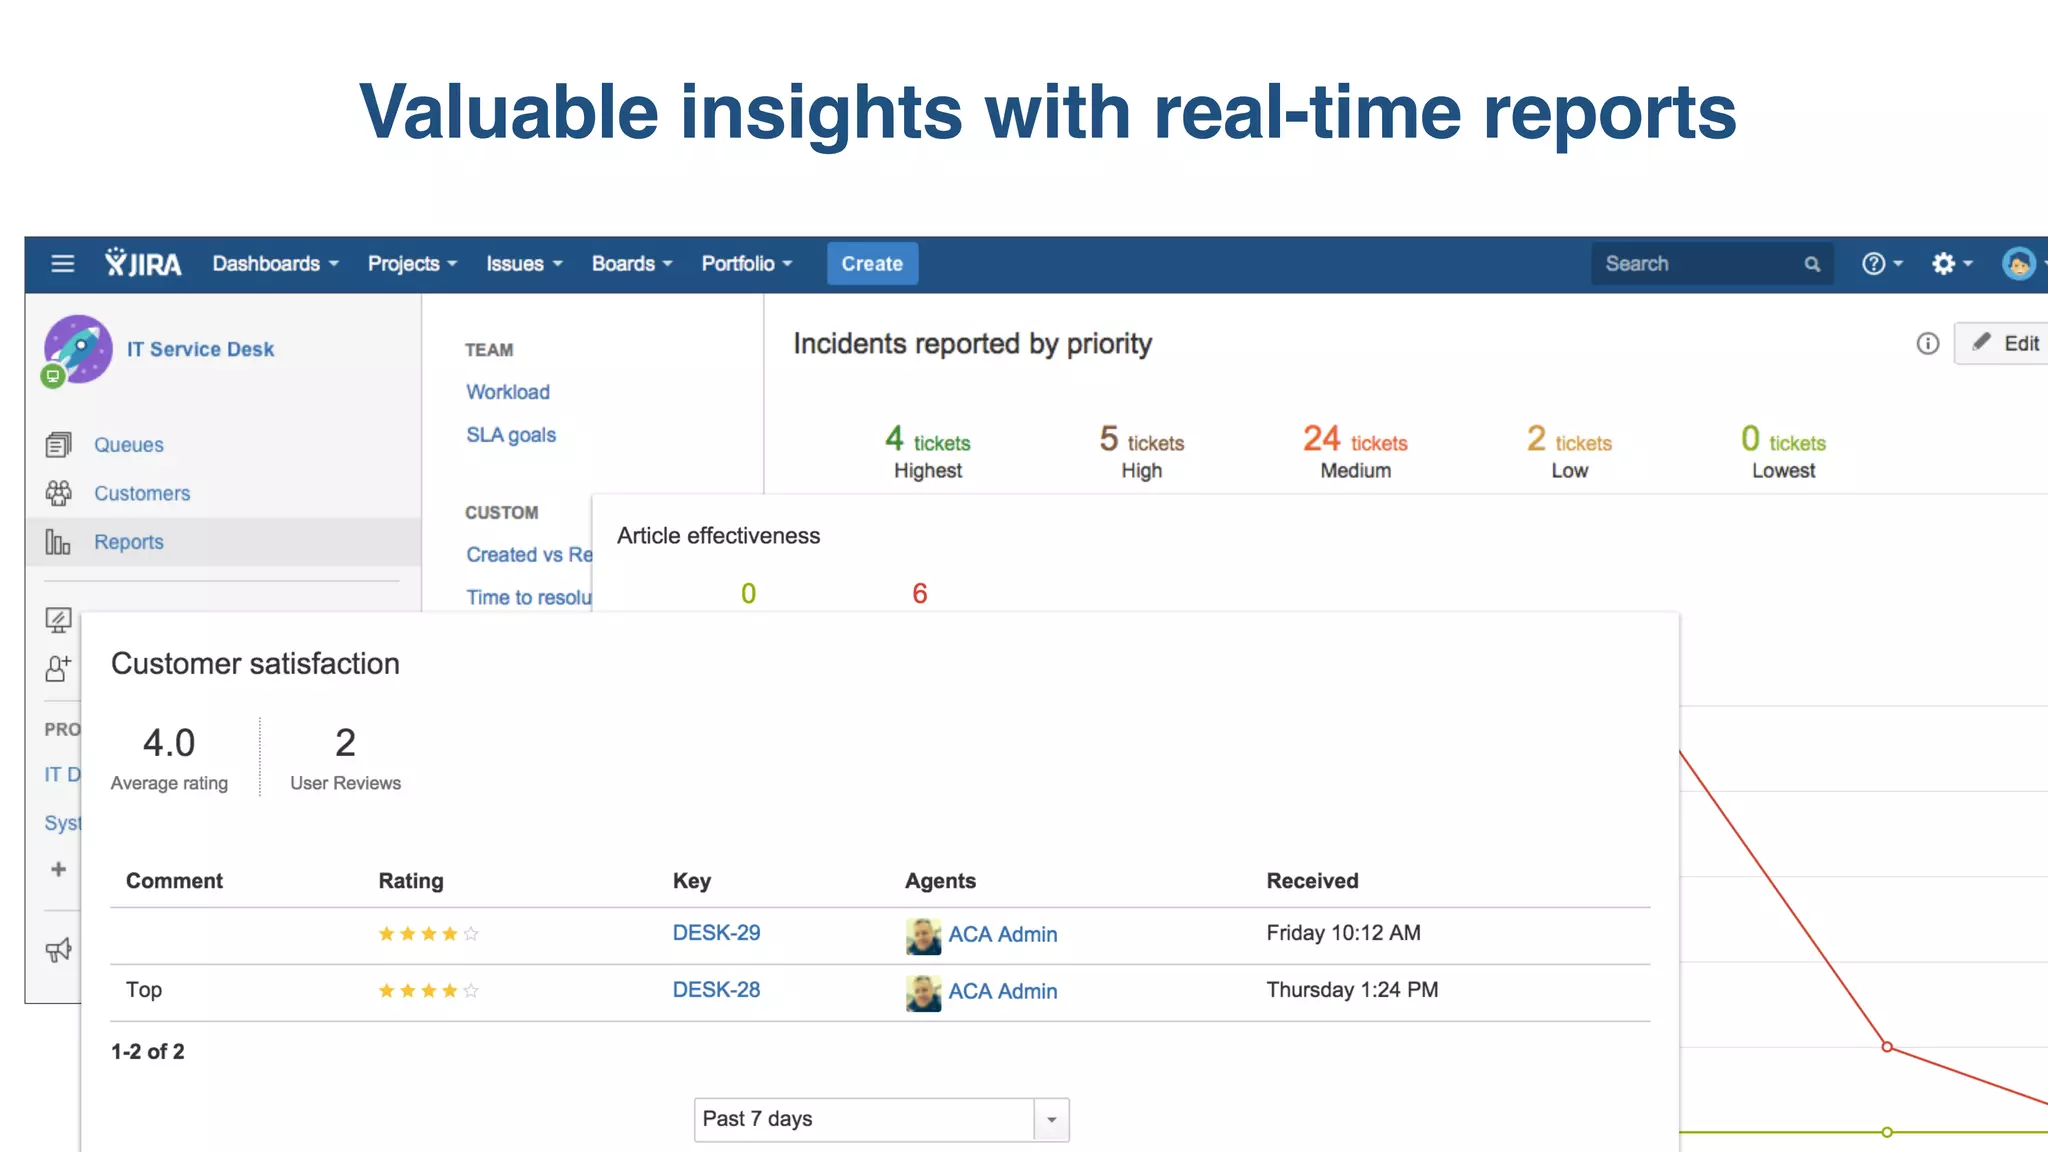Click the customer portal monitor icon
Screen dimensions: 2048x1152
click(58, 620)
